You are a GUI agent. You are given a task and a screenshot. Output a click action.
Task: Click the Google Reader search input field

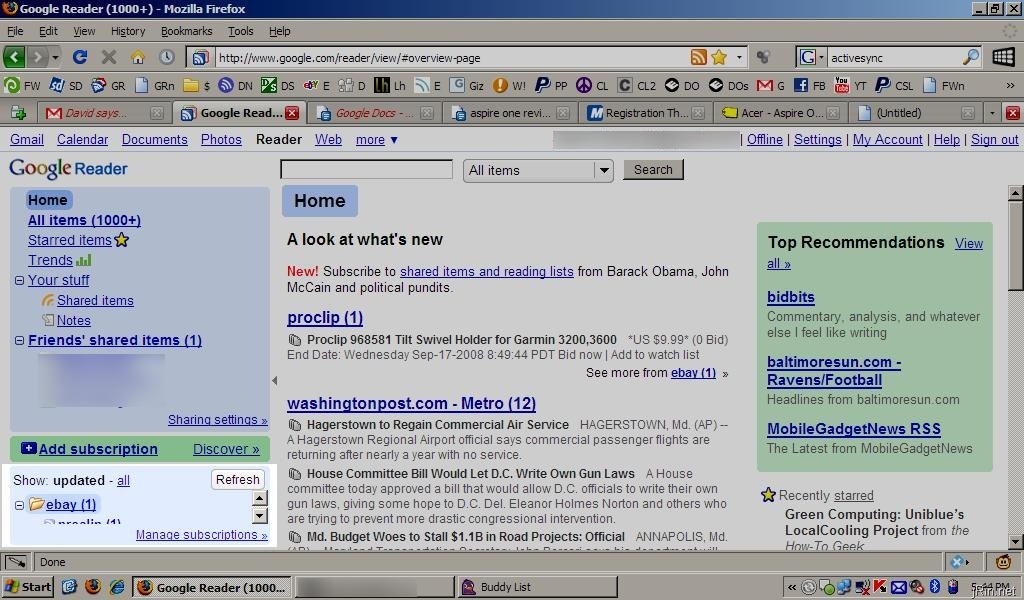click(x=366, y=170)
